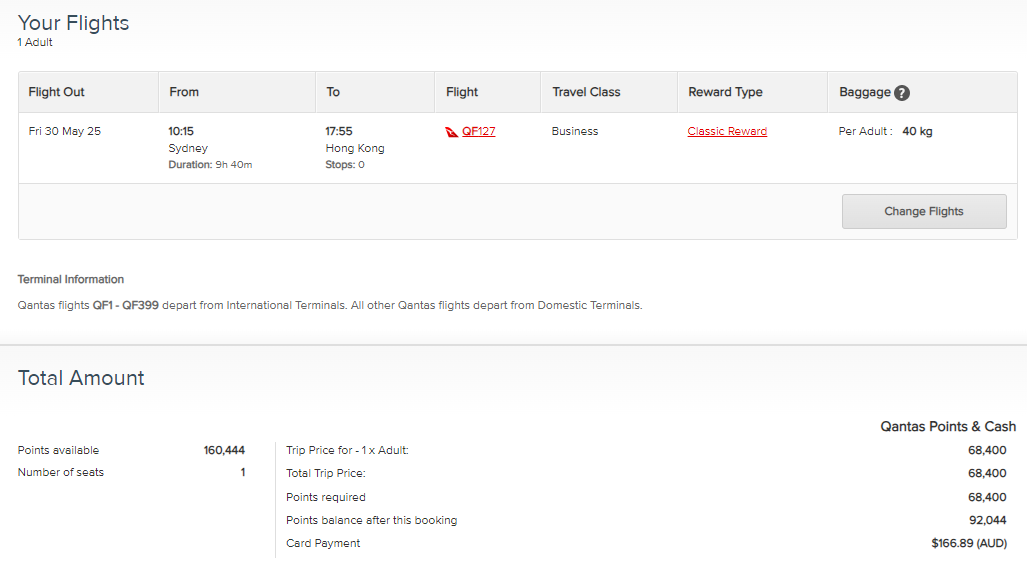This screenshot has height=567, width=1027.
Task: Click the arrival city Hong Kong
Action: [x=355, y=148]
